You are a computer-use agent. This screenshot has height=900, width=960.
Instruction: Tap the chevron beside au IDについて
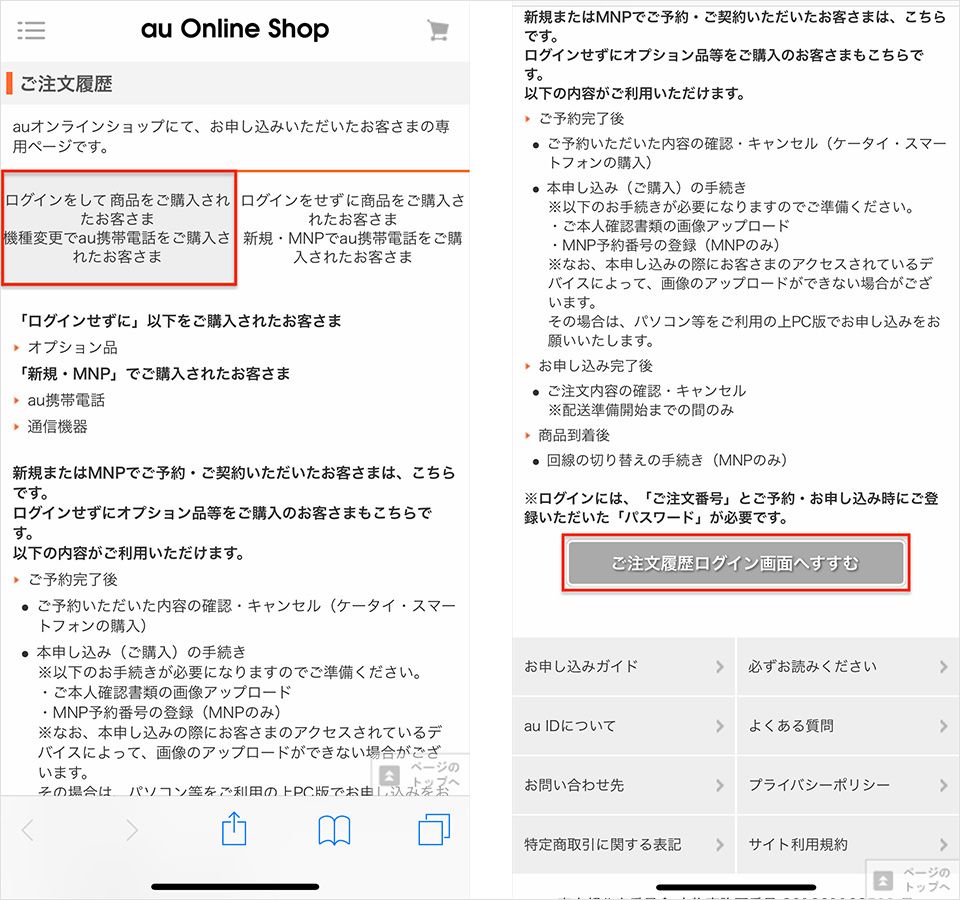(x=720, y=726)
